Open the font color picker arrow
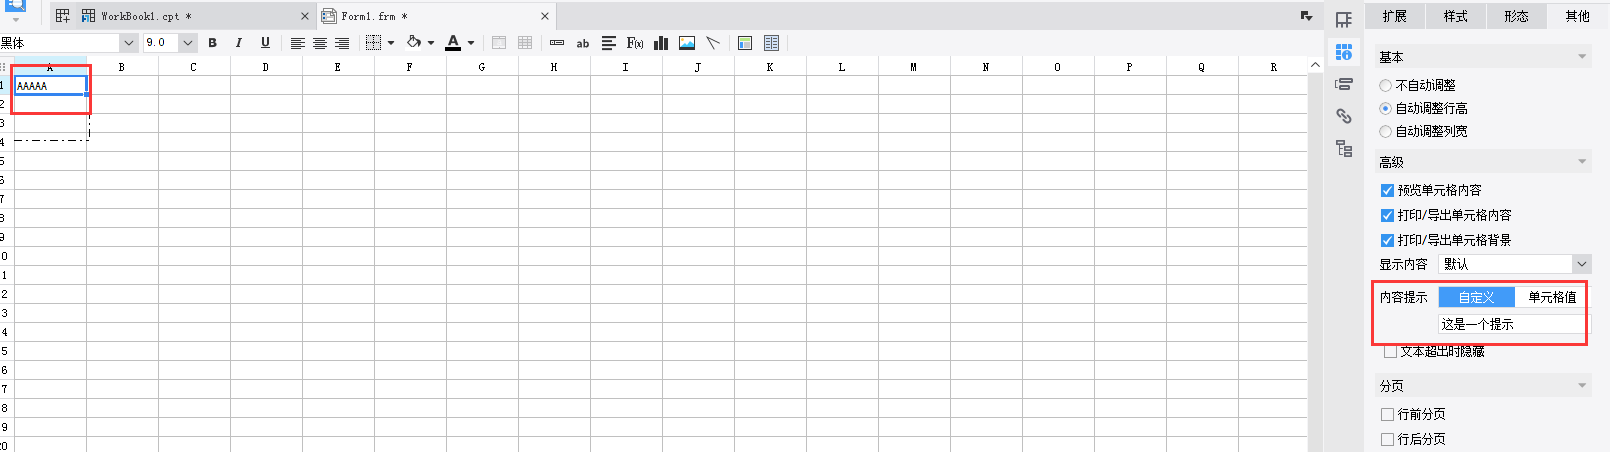The width and height of the screenshot is (1610, 452). 471,43
